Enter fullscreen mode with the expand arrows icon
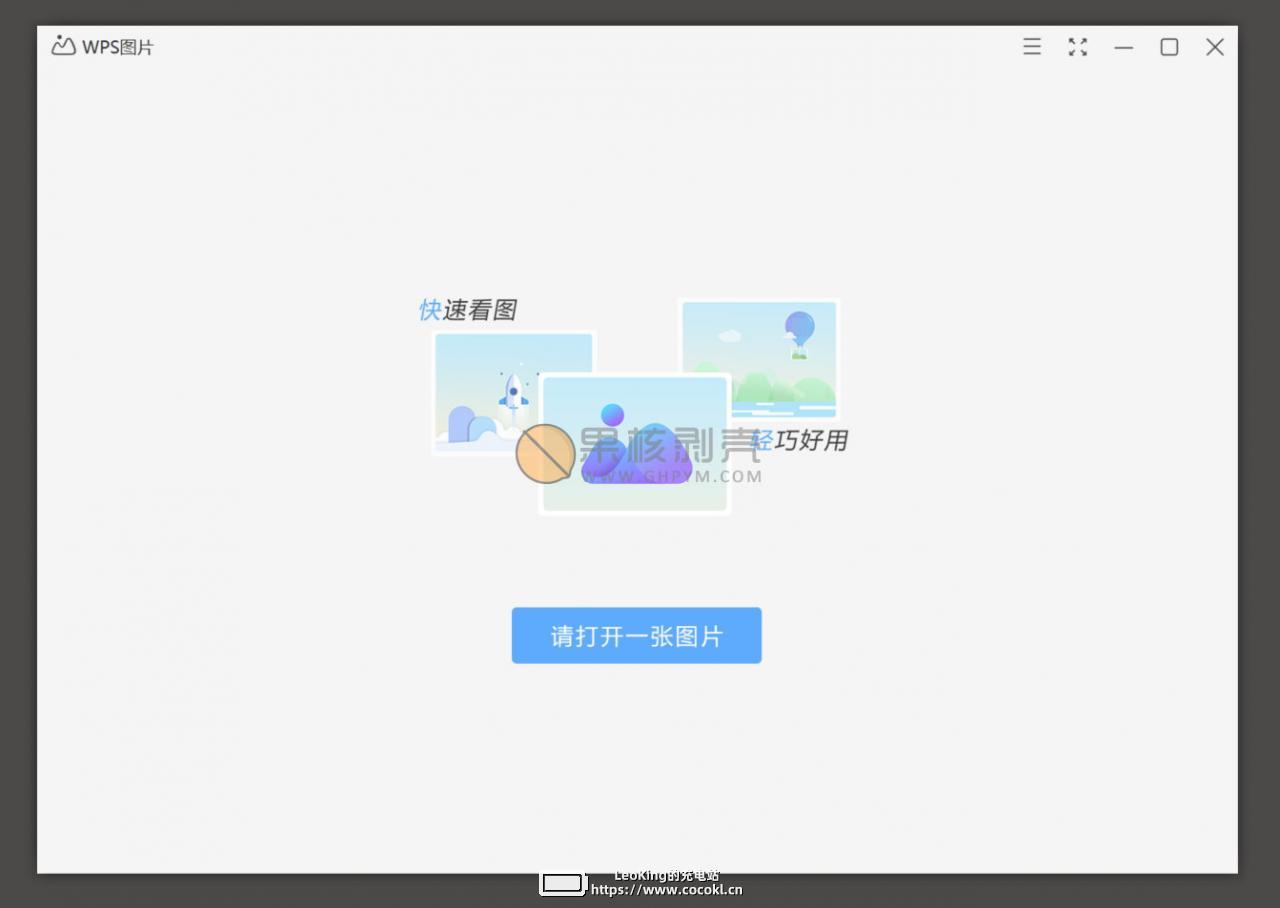This screenshot has width=1280, height=908. (x=1077, y=47)
